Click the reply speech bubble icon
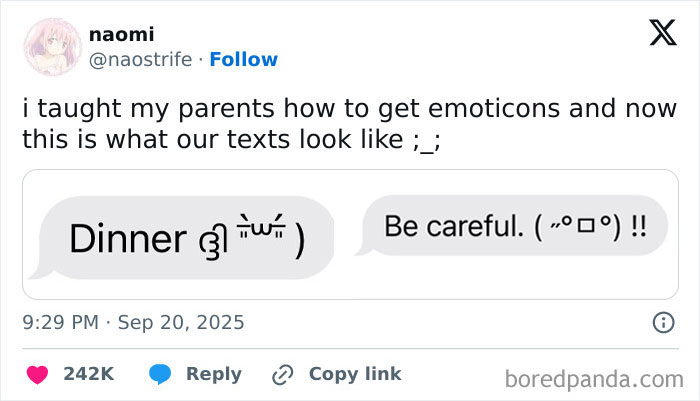This screenshot has width=700, height=401. click(x=160, y=374)
